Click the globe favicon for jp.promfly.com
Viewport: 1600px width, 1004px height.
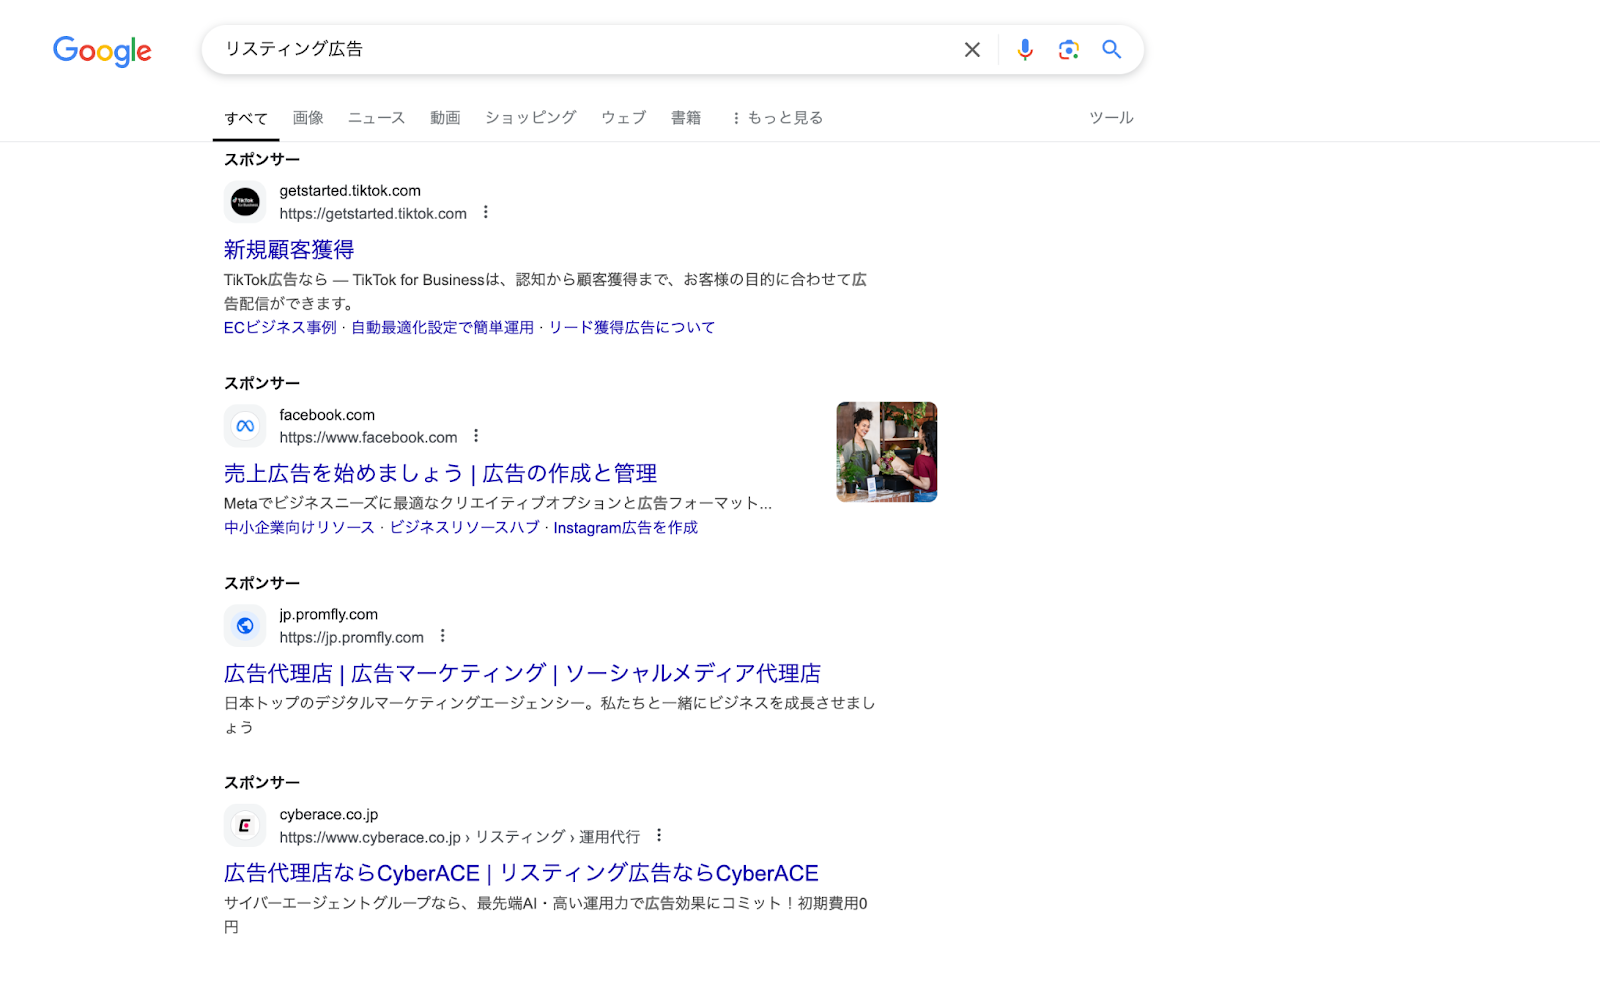coord(245,626)
